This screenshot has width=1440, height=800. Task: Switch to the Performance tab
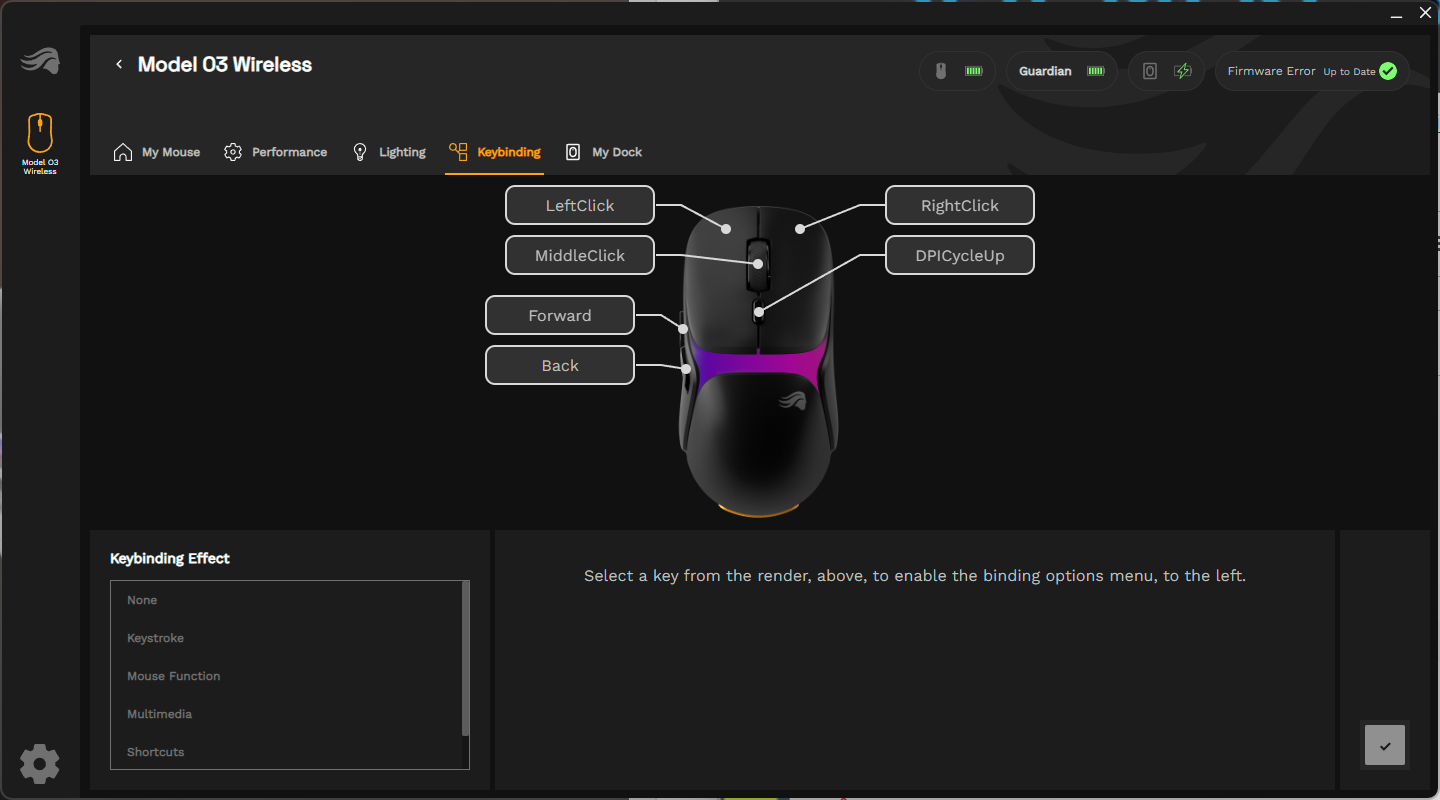(x=275, y=152)
